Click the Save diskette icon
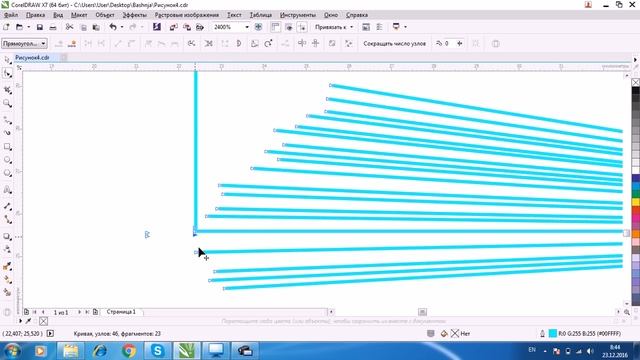The height and width of the screenshot is (360, 640). point(40,27)
